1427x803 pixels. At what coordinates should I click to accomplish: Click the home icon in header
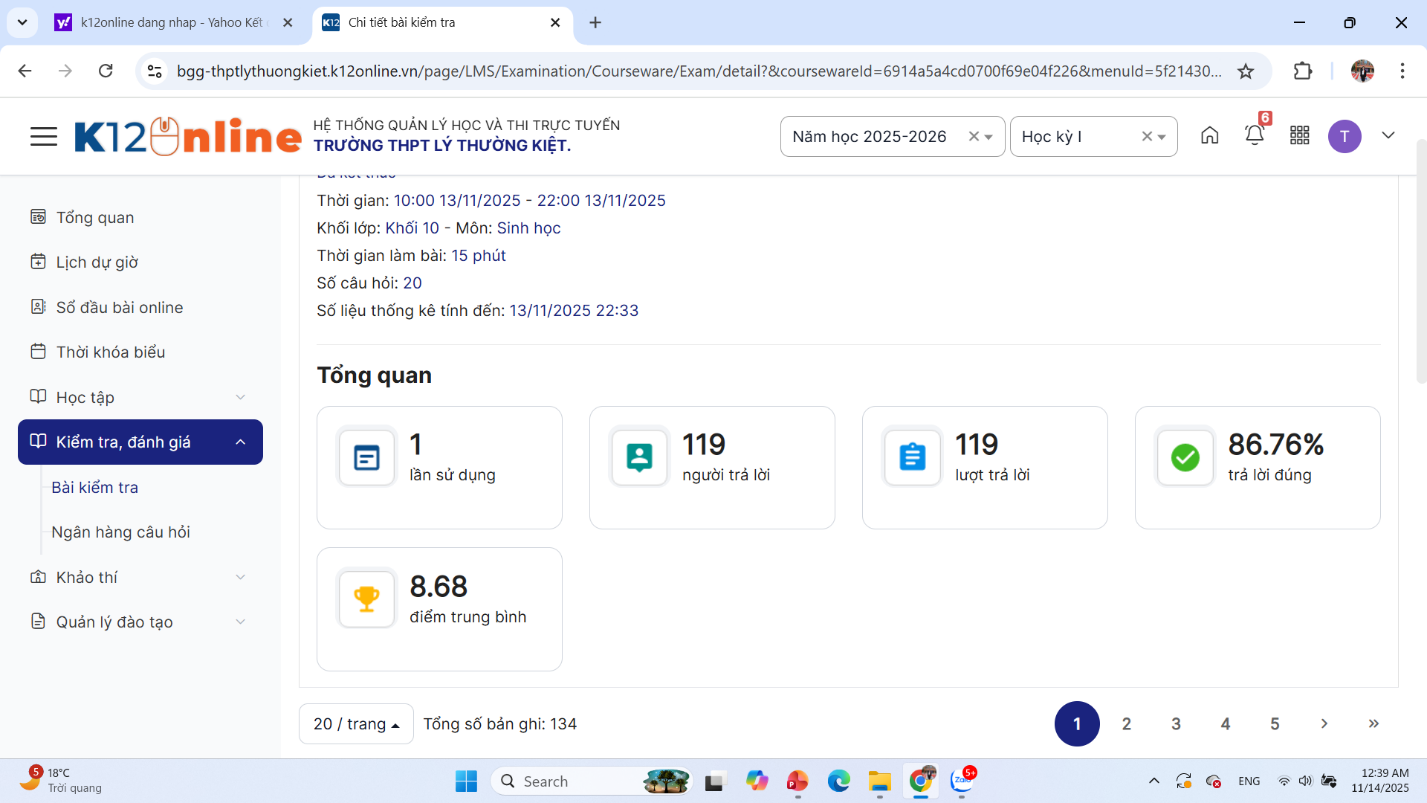pos(1209,136)
